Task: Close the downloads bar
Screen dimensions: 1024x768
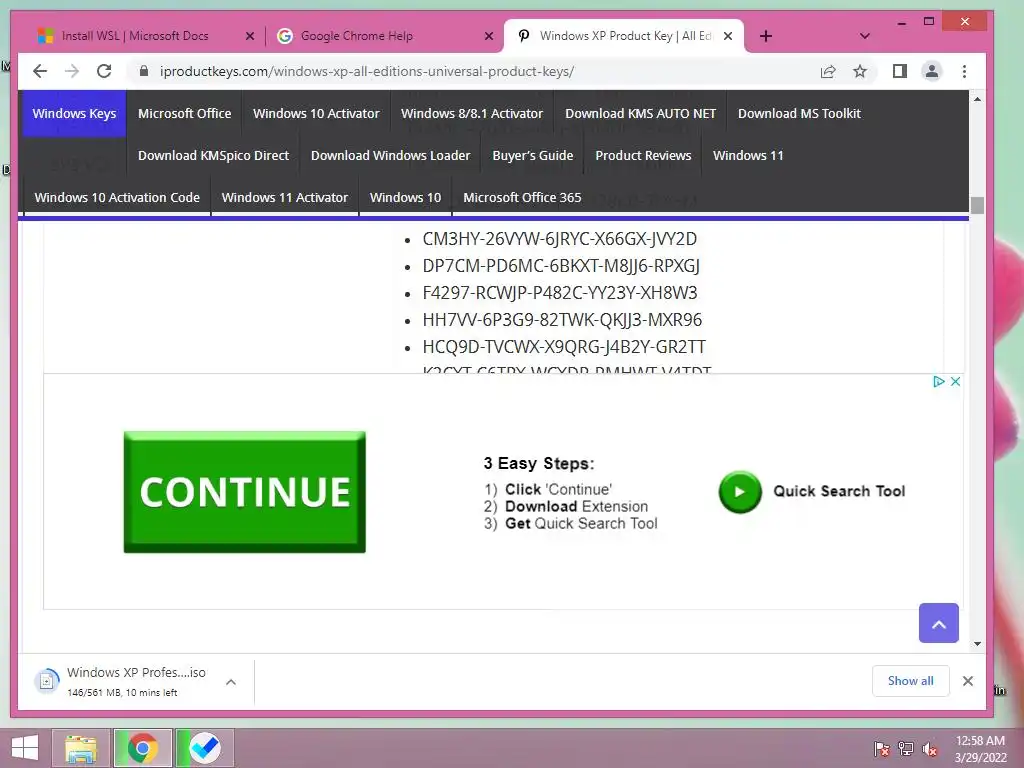Action: click(x=968, y=681)
